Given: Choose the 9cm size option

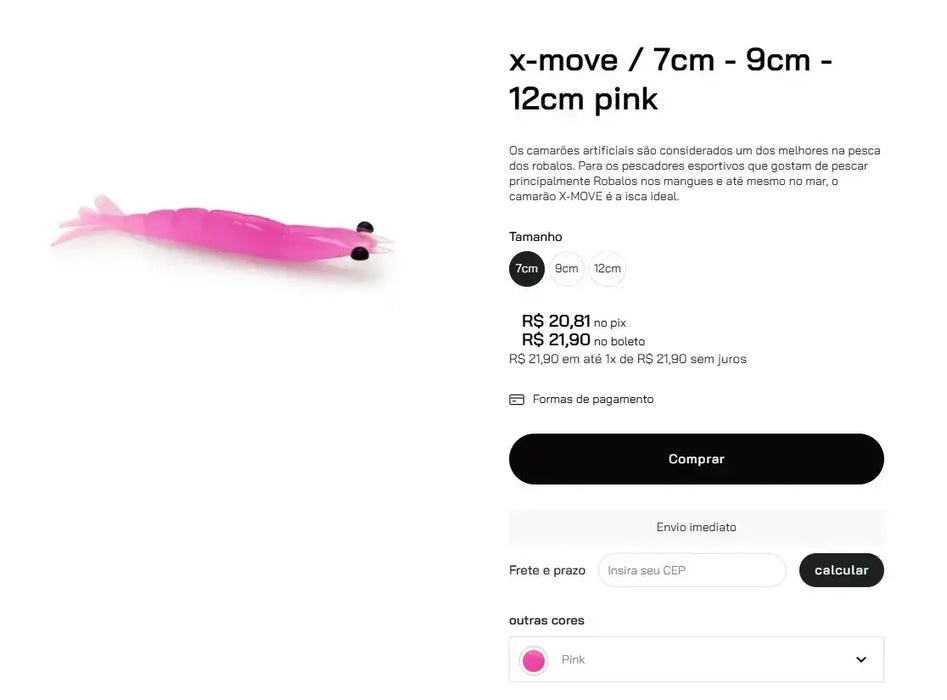Looking at the screenshot, I should 567,269.
